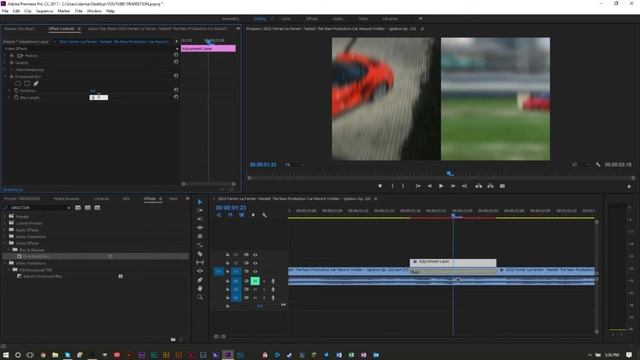This screenshot has height=360, width=640.
Task: Collapse the Video Effects folder
Action: coord(5,243)
